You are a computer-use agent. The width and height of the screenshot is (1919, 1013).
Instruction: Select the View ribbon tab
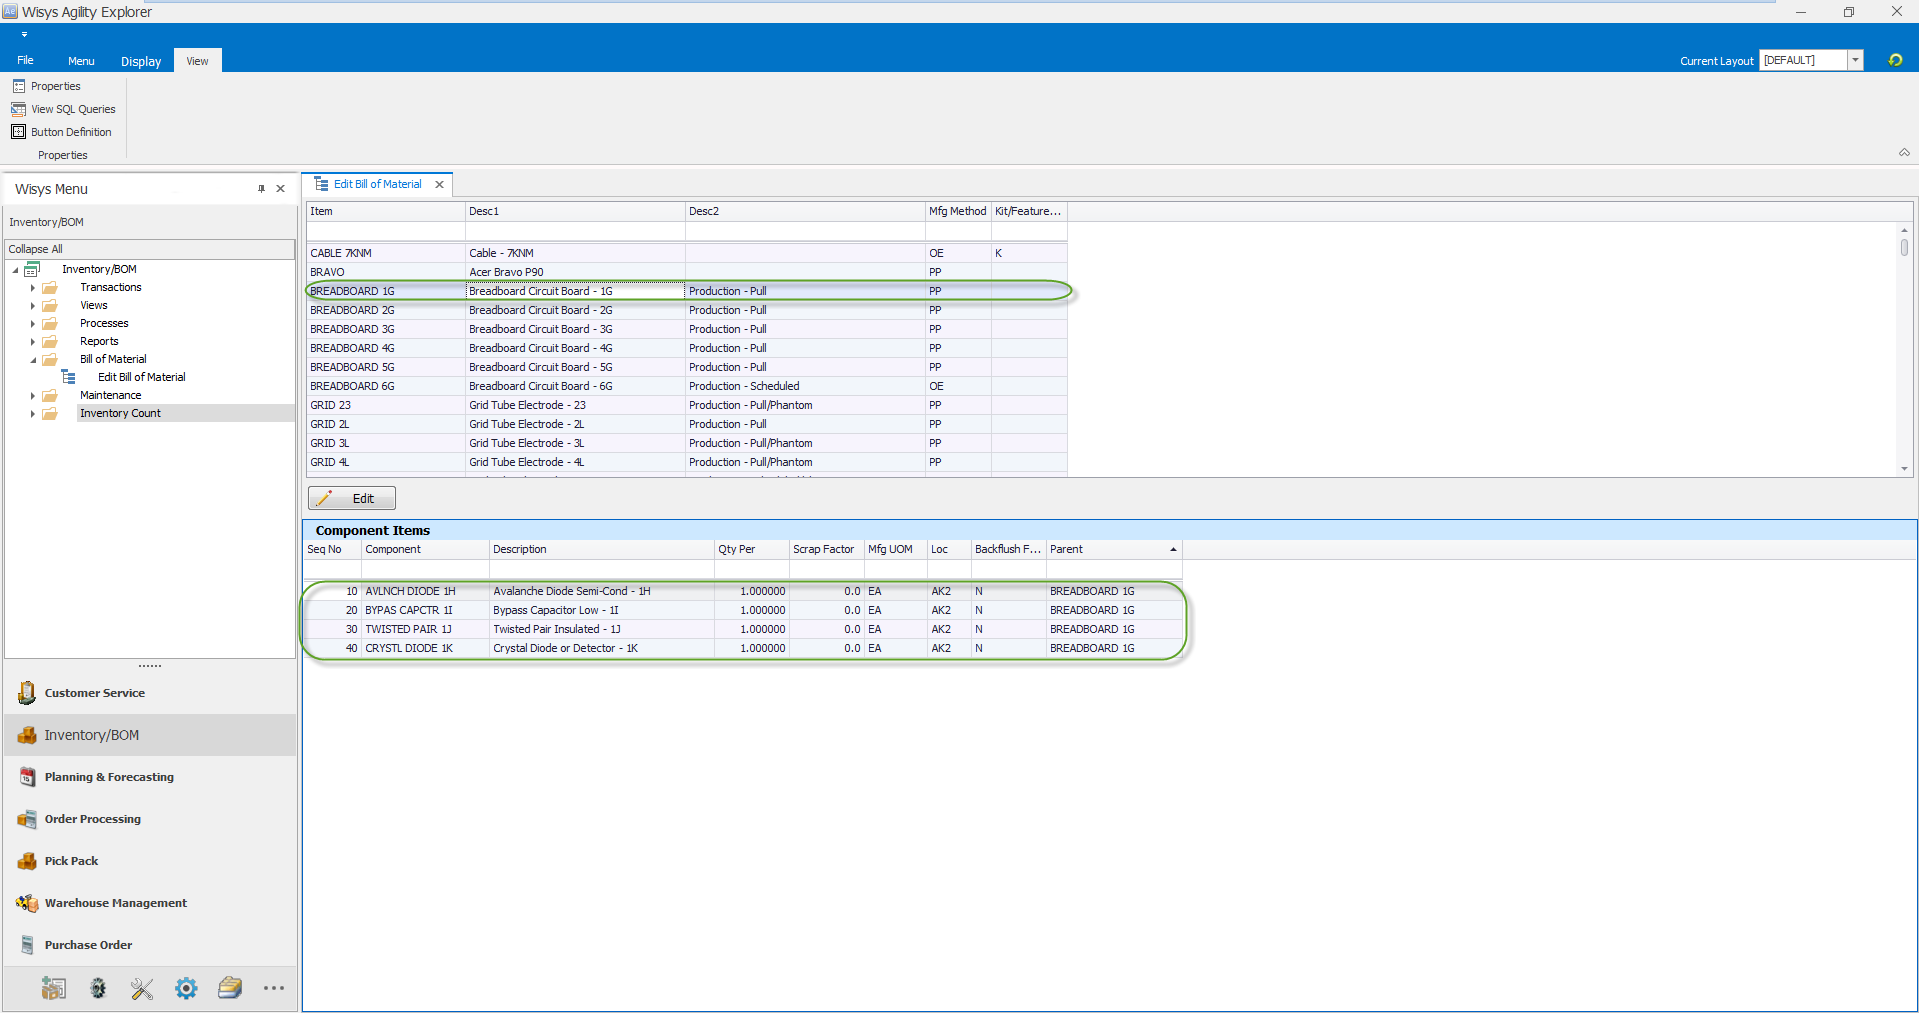(198, 61)
